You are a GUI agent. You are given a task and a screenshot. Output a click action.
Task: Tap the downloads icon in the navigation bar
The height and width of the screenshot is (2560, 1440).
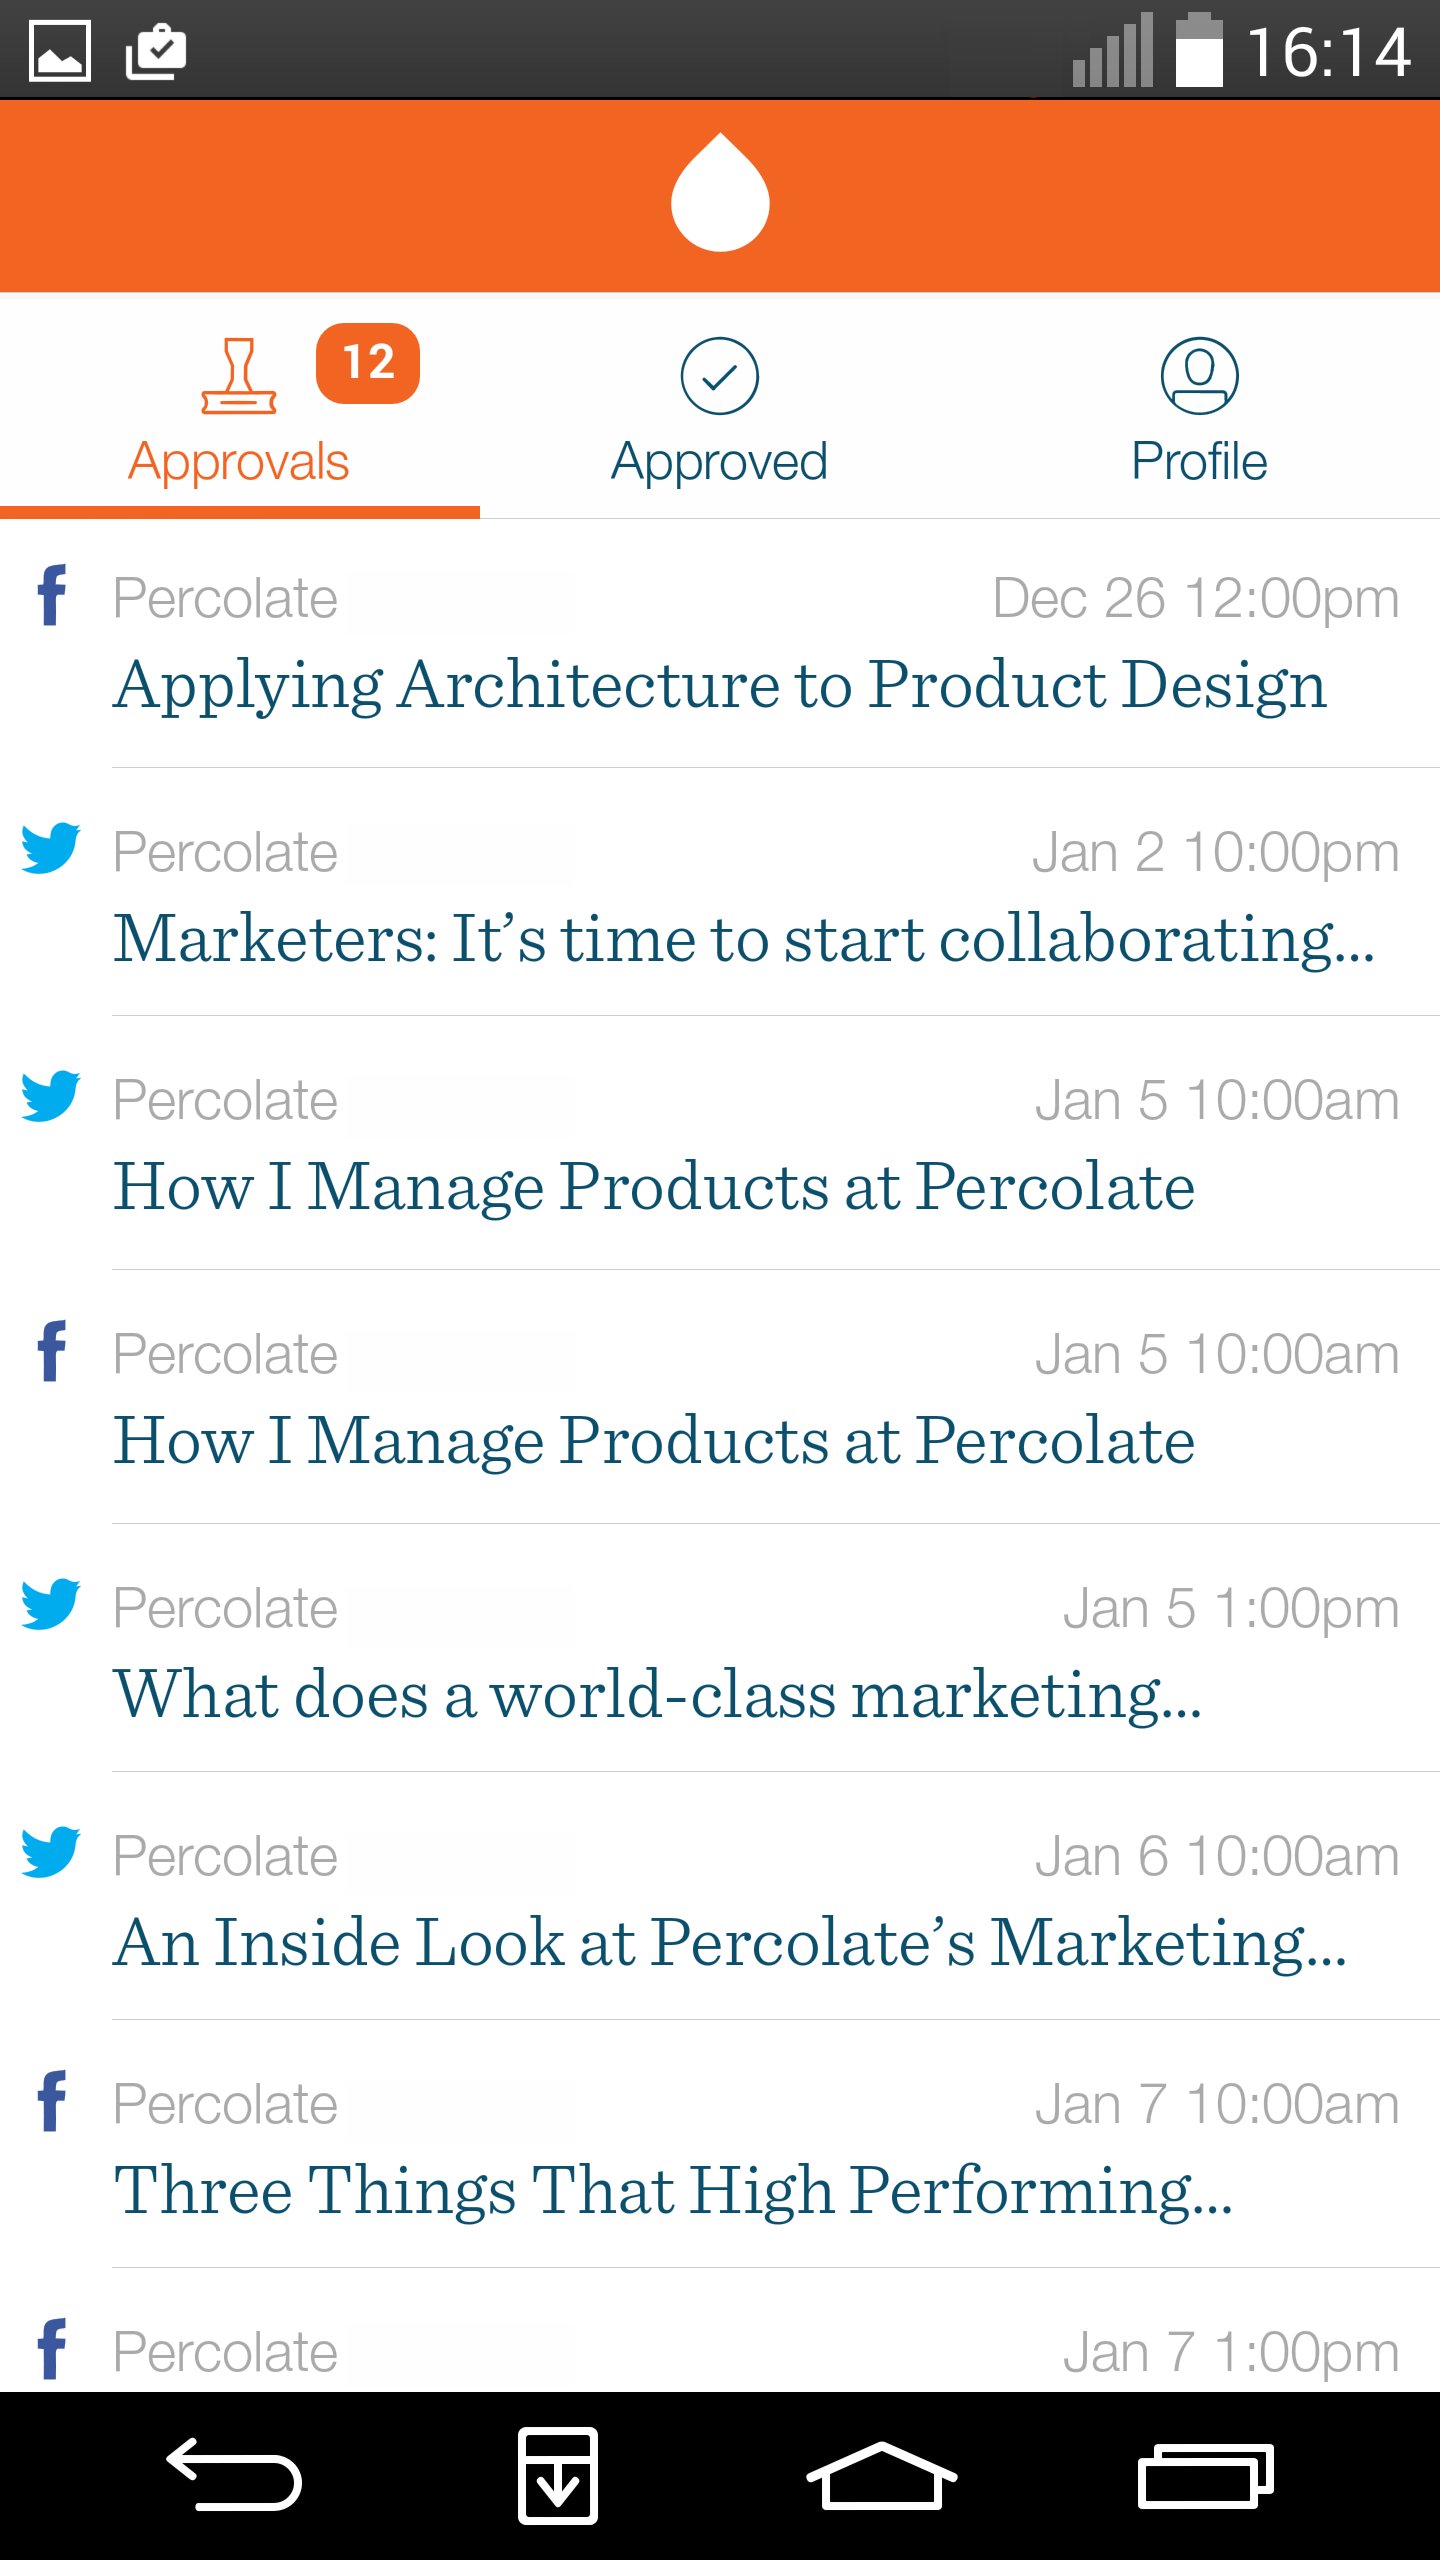[x=558, y=2475]
